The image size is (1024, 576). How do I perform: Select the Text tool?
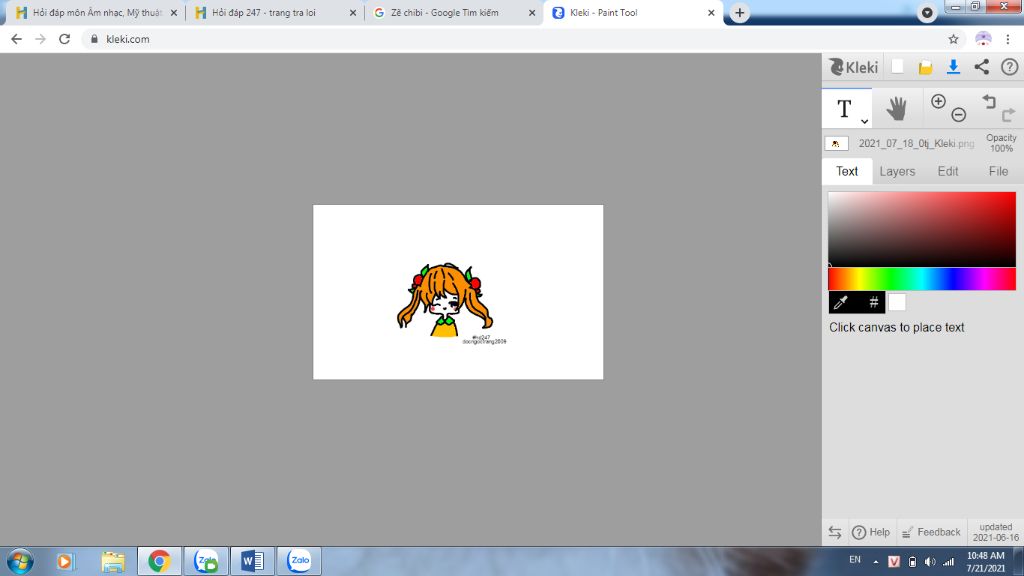click(844, 109)
